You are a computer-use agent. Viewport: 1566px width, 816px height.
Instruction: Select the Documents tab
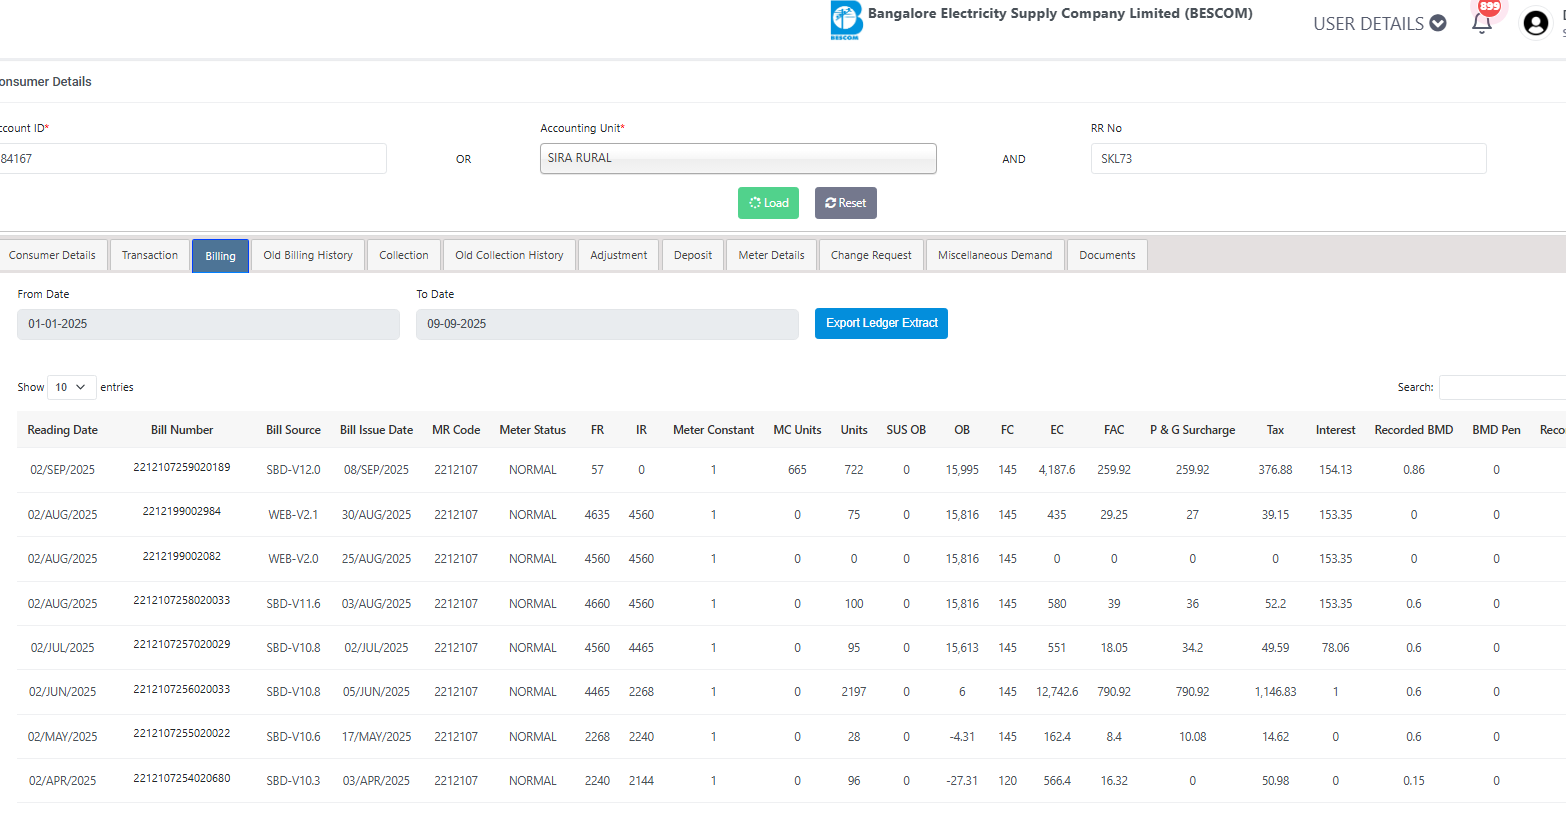(1107, 255)
